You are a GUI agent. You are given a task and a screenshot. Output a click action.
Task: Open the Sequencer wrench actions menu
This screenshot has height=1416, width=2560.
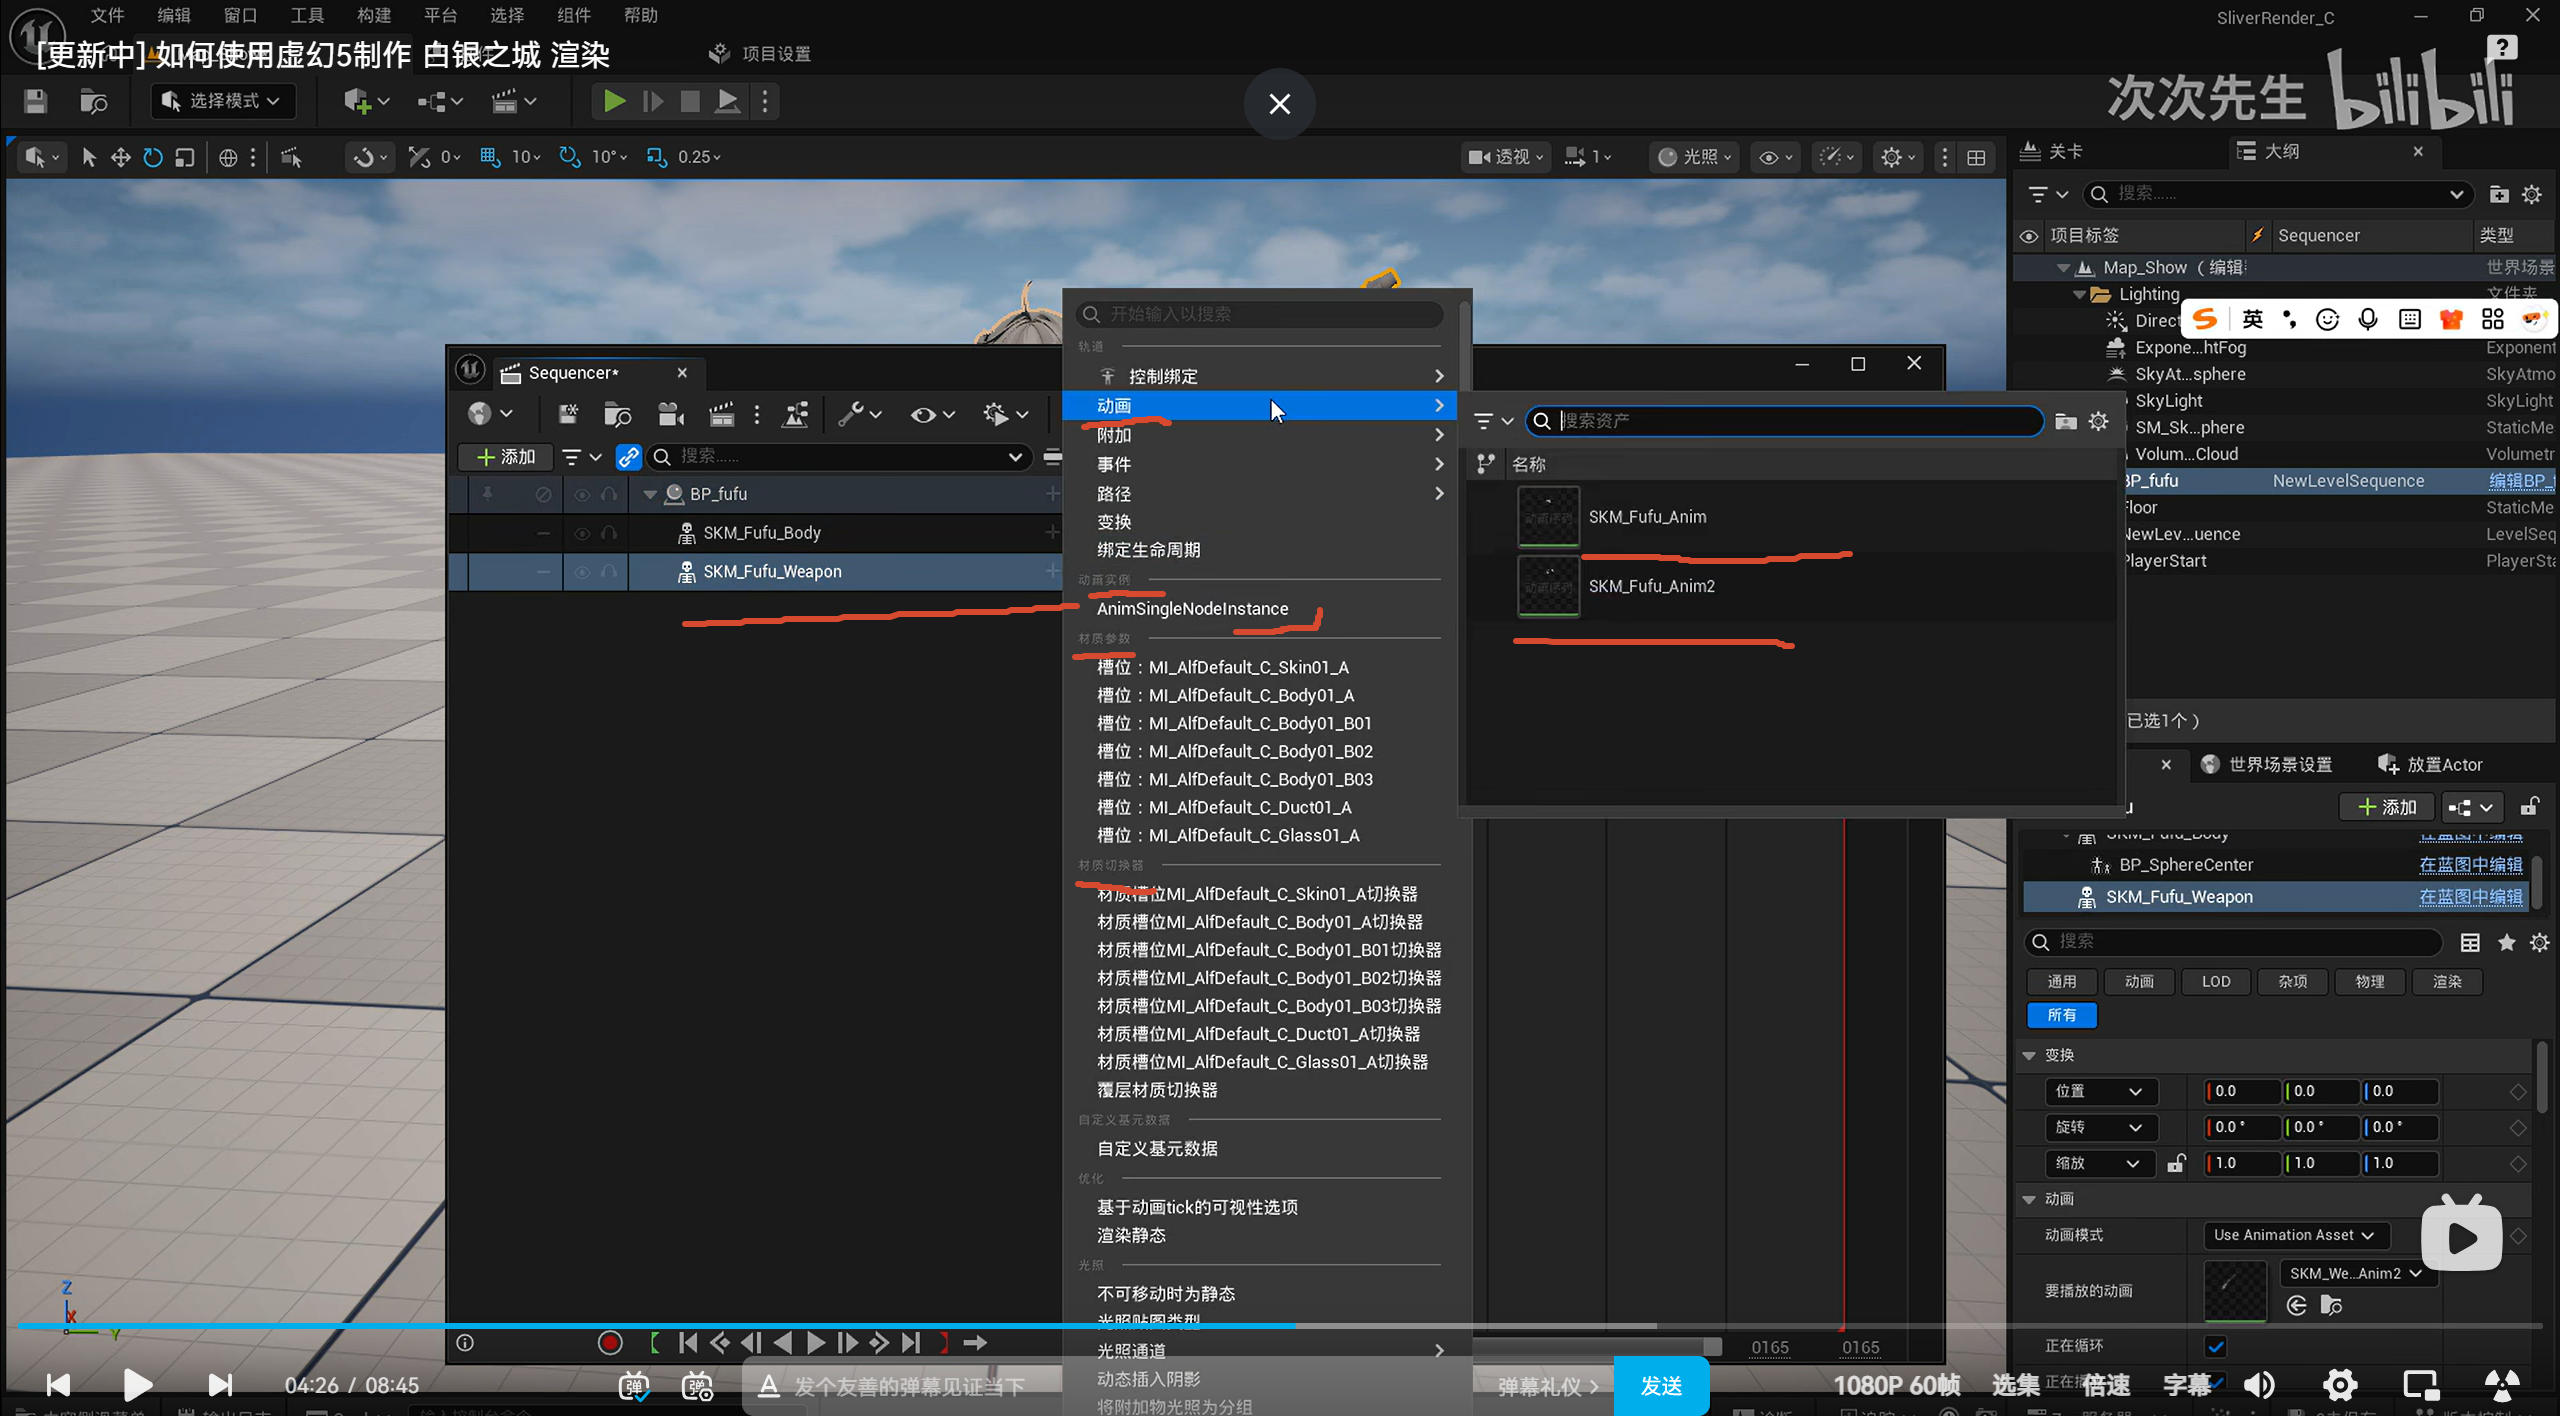coord(858,414)
